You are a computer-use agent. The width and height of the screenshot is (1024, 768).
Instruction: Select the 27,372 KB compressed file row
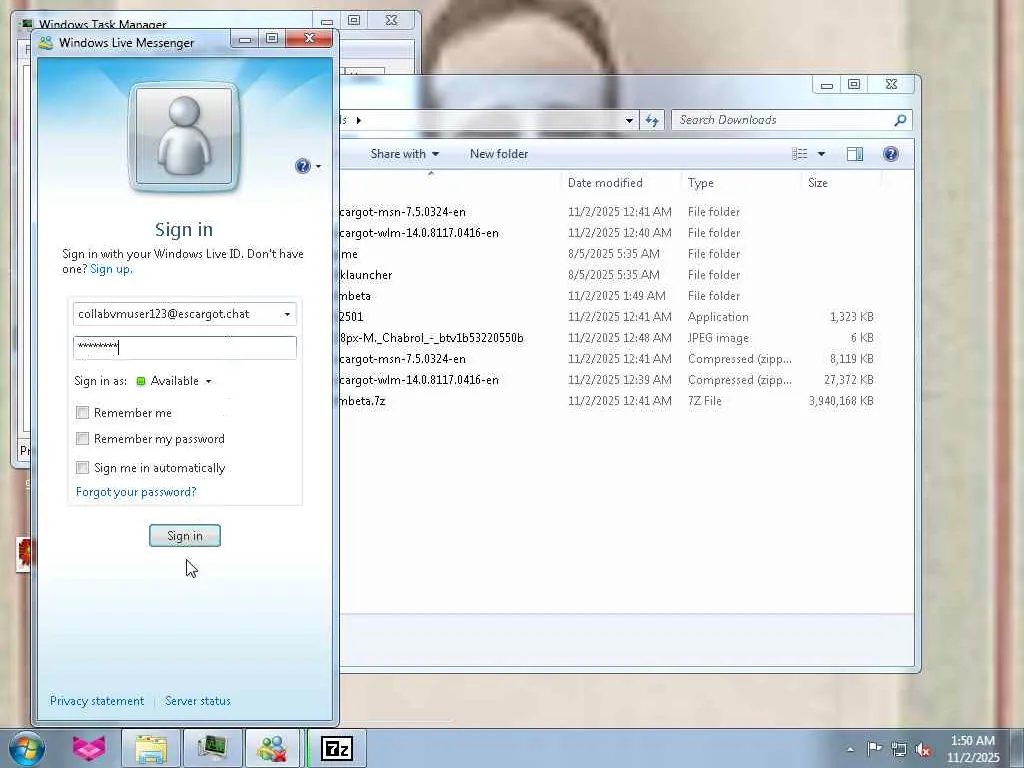click(x=607, y=380)
